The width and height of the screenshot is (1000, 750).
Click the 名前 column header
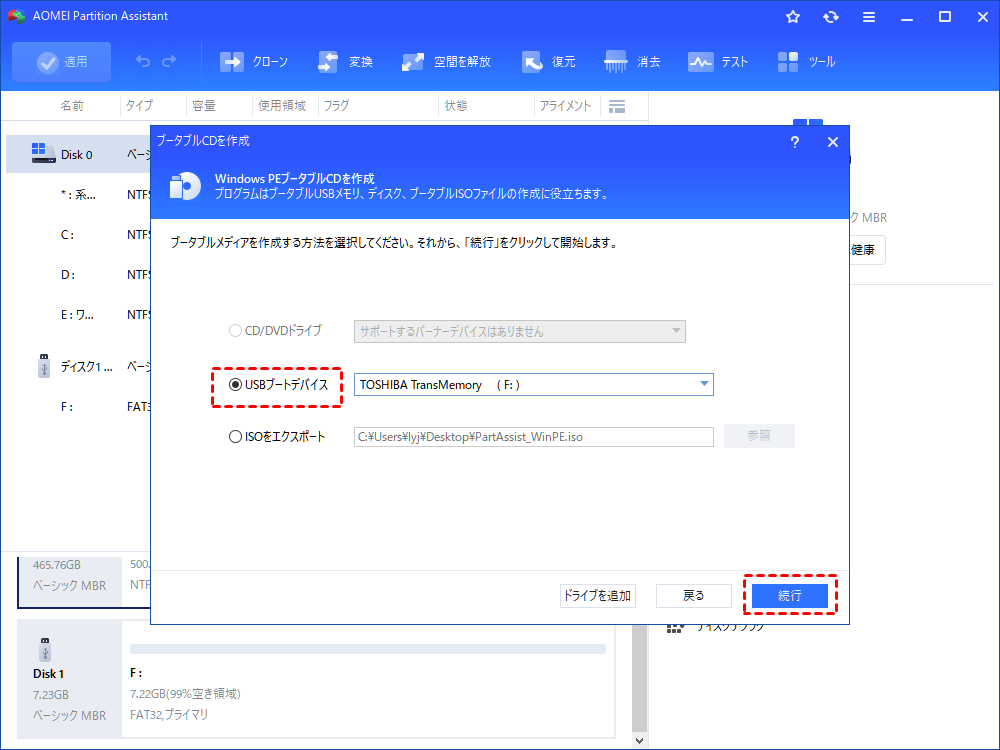coord(72,106)
